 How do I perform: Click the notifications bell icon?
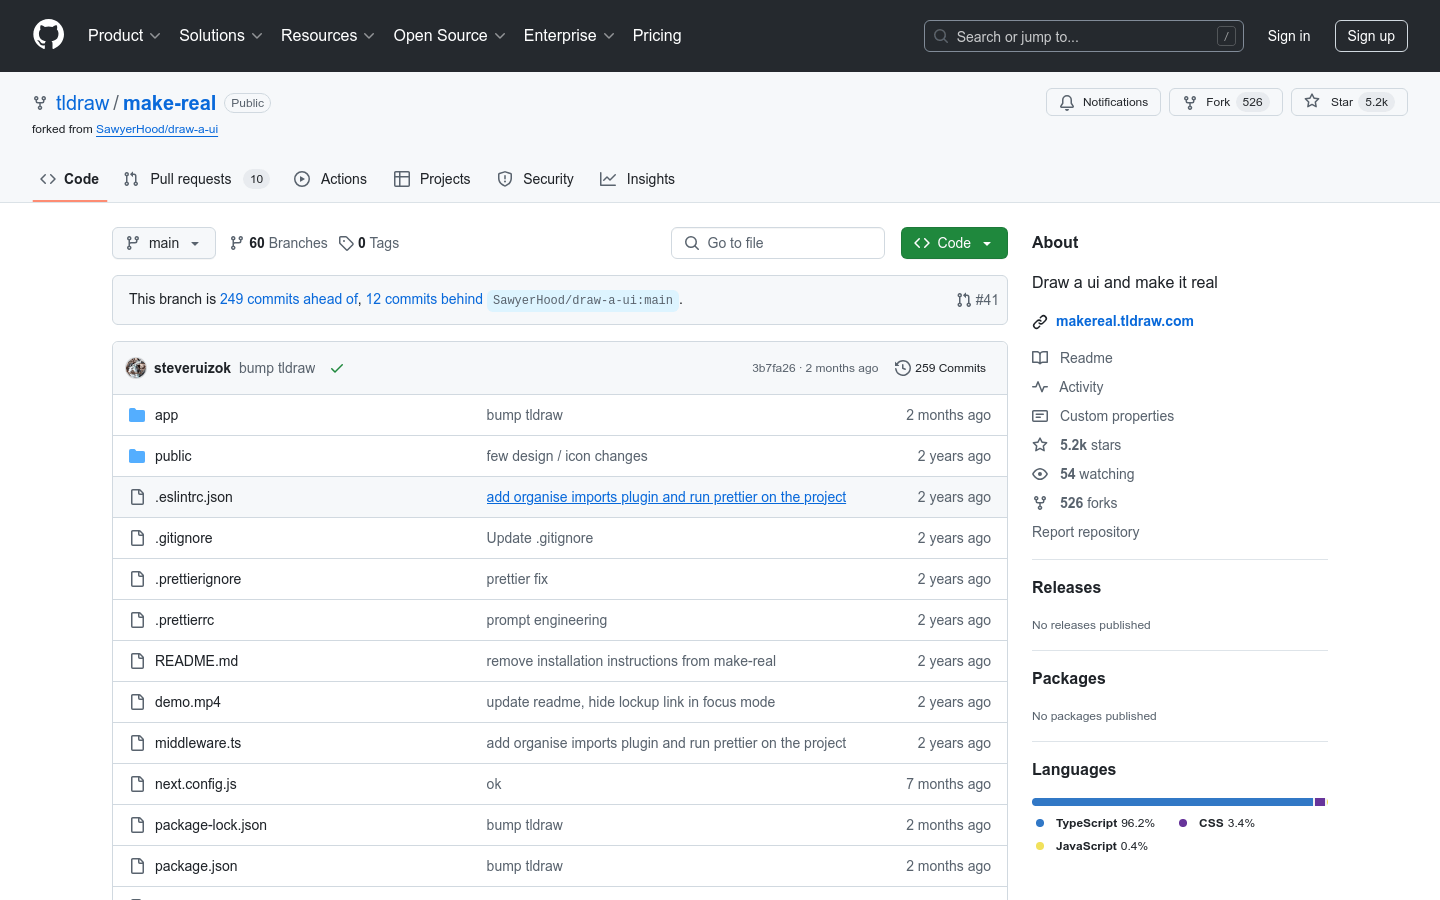click(1067, 102)
